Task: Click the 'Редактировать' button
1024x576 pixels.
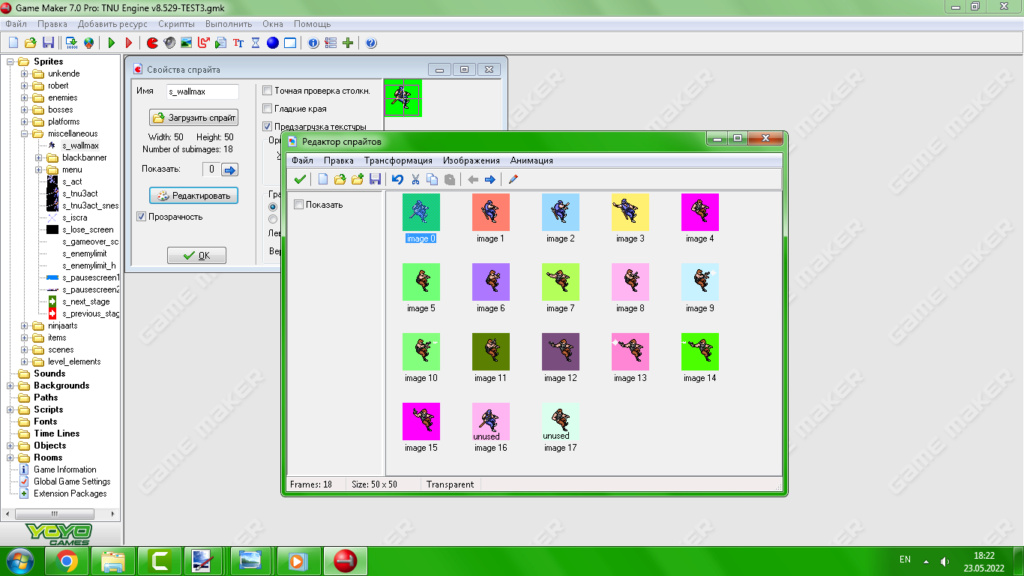Action: point(194,195)
